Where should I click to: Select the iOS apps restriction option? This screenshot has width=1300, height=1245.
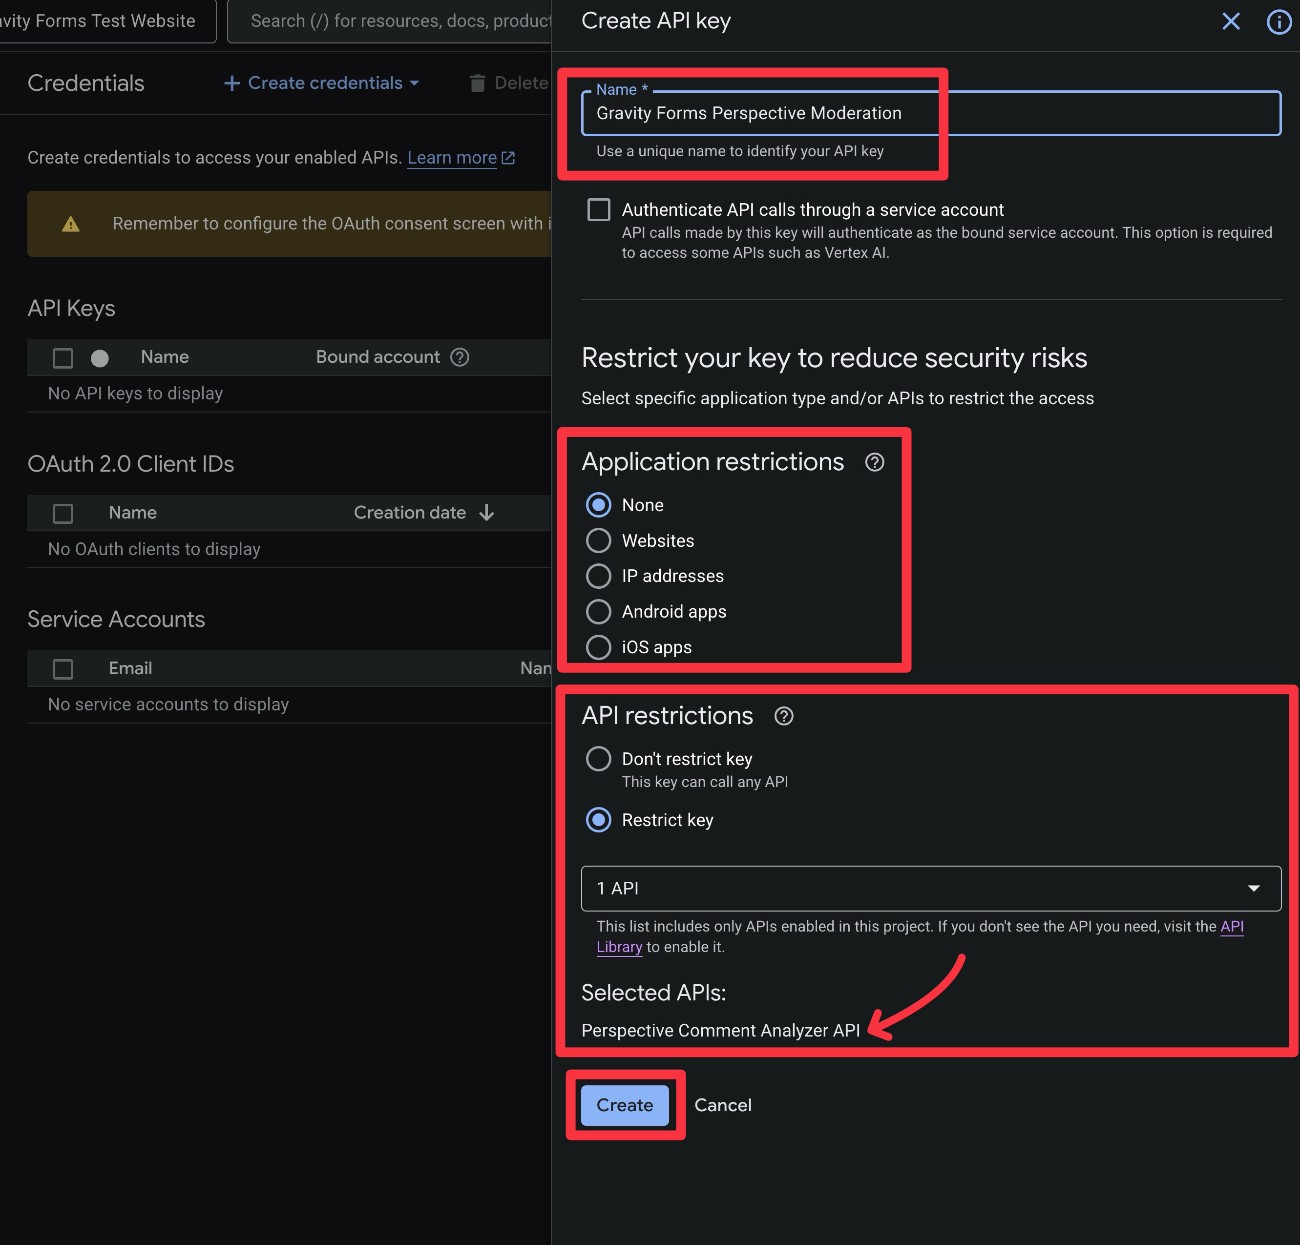click(598, 647)
